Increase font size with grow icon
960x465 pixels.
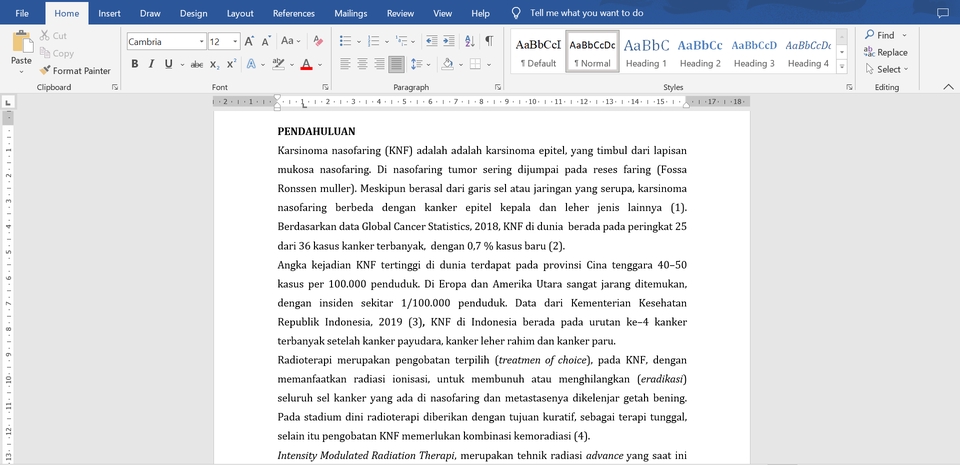pyautogui.click(x=249, y=42)
